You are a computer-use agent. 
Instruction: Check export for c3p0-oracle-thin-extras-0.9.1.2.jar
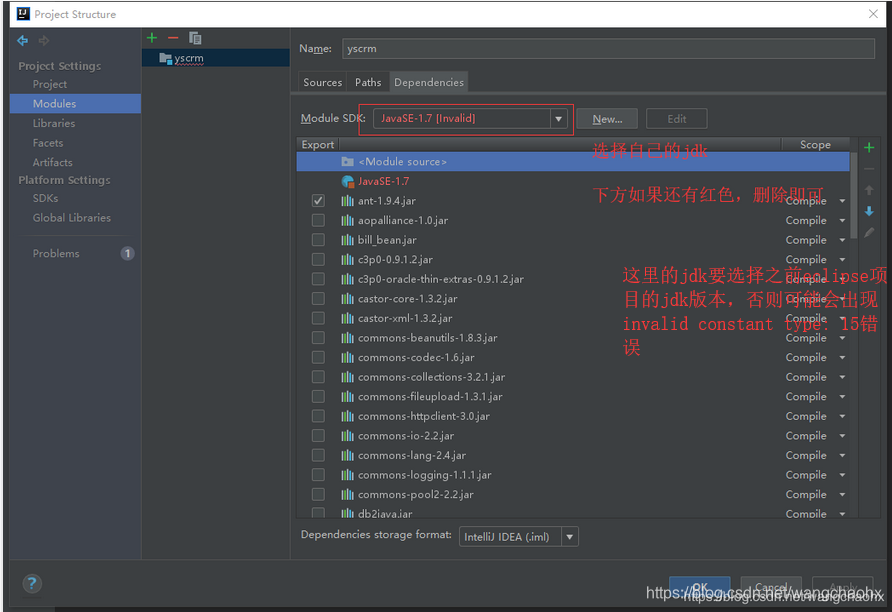318,279
